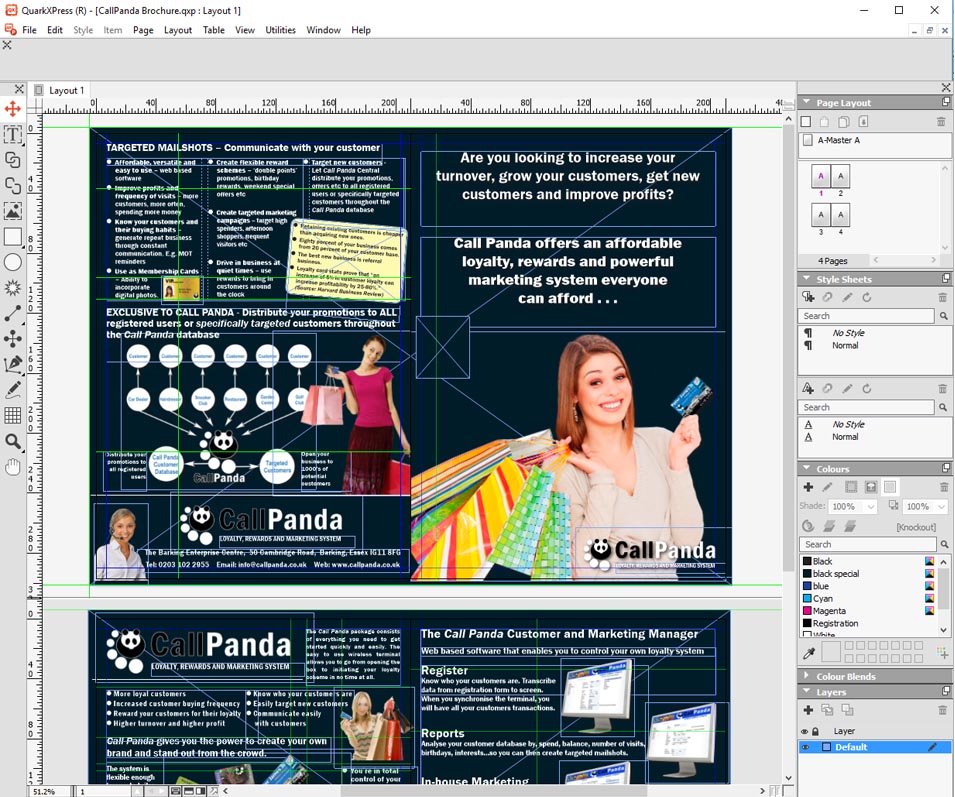This screenshot has height=797, width=955.
Task: Select the Starburst tool
Action: pos(13,288)
